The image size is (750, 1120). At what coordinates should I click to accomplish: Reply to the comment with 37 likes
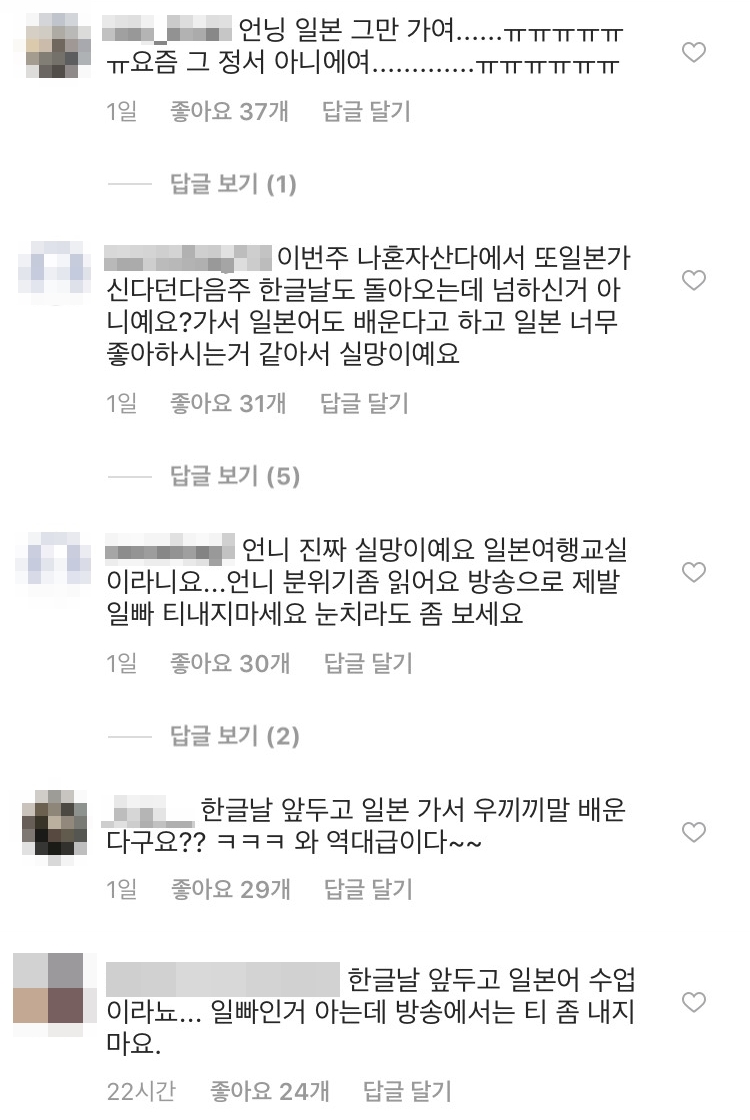[x=366, y=111]
